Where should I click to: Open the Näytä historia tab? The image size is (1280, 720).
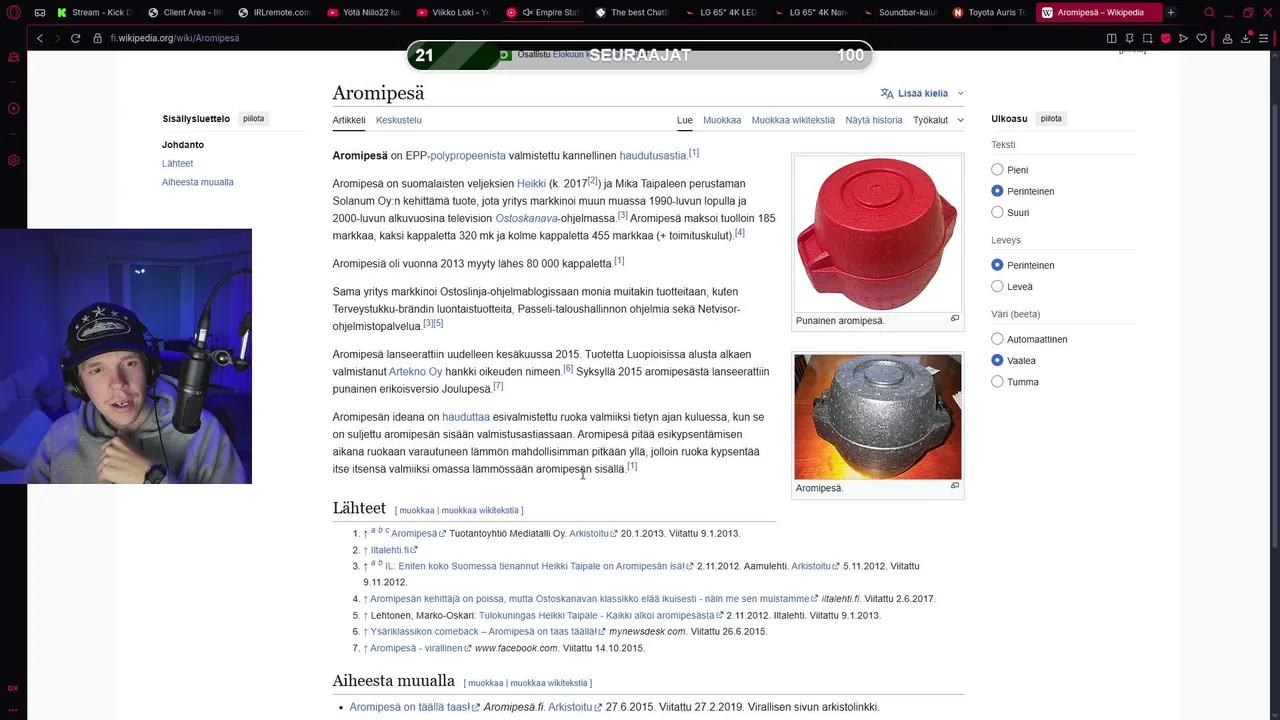874,120
